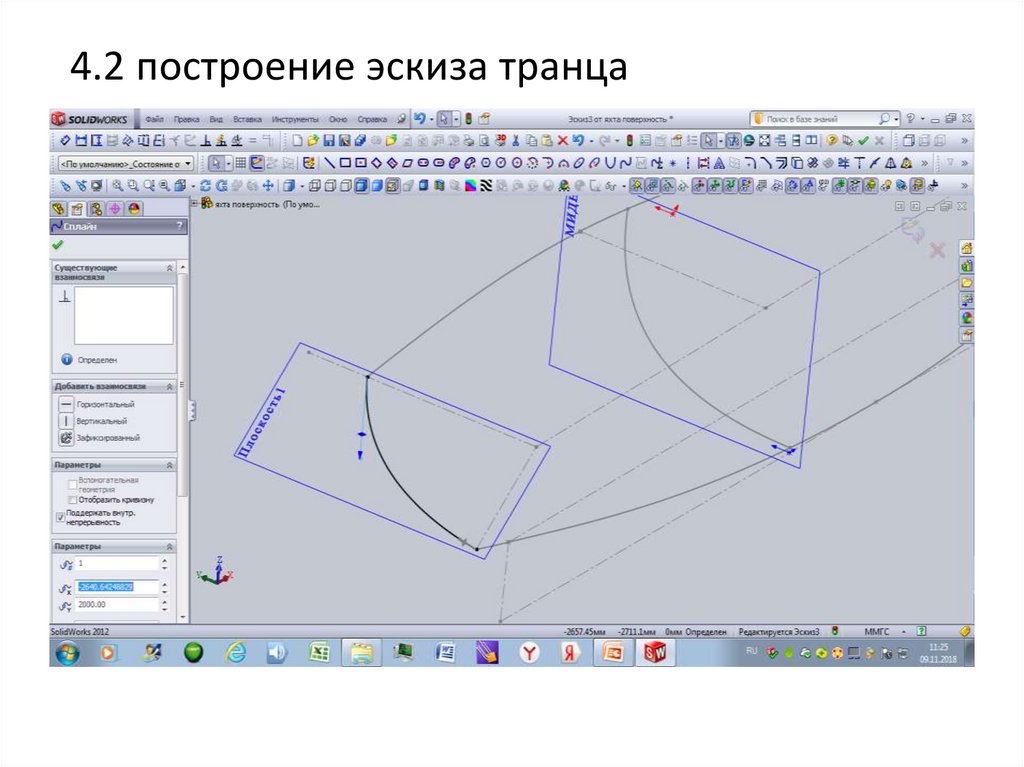Click the highlighted X coordinate field

coord(117,587)
